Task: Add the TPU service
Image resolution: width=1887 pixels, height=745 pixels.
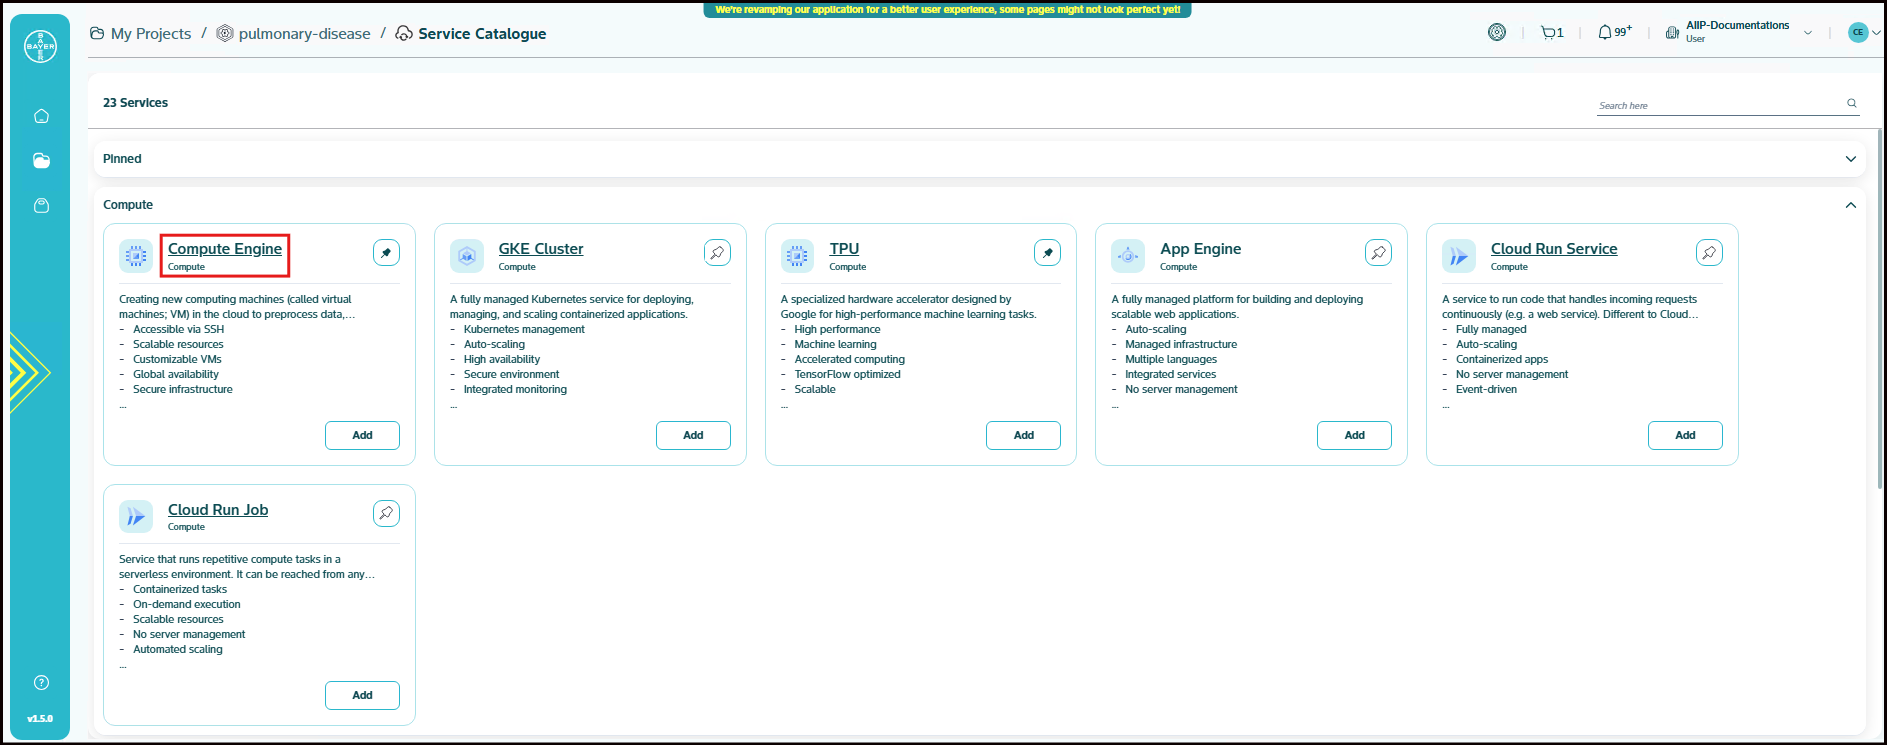Action: coord(1023,435)
